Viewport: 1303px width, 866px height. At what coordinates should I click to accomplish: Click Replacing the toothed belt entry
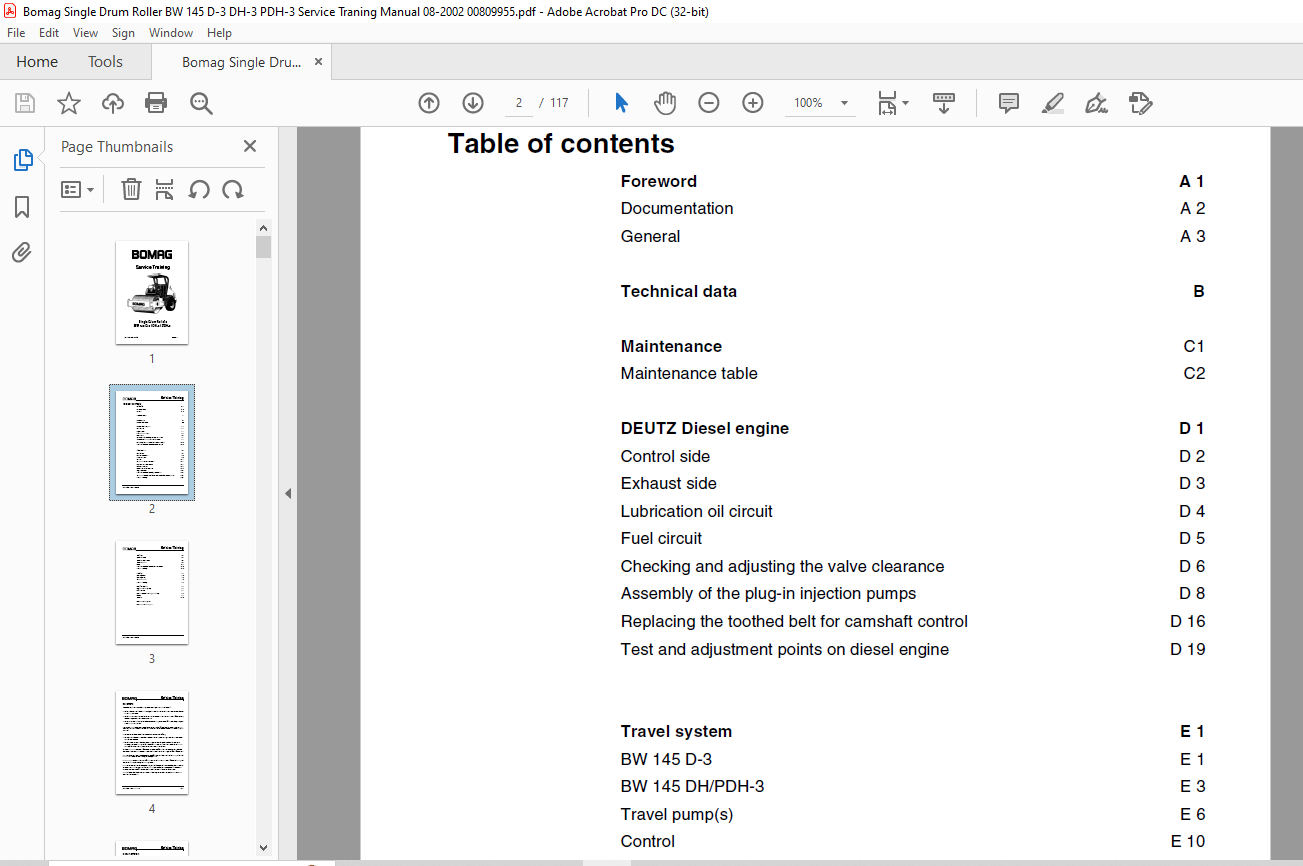[x=794, y=621]
